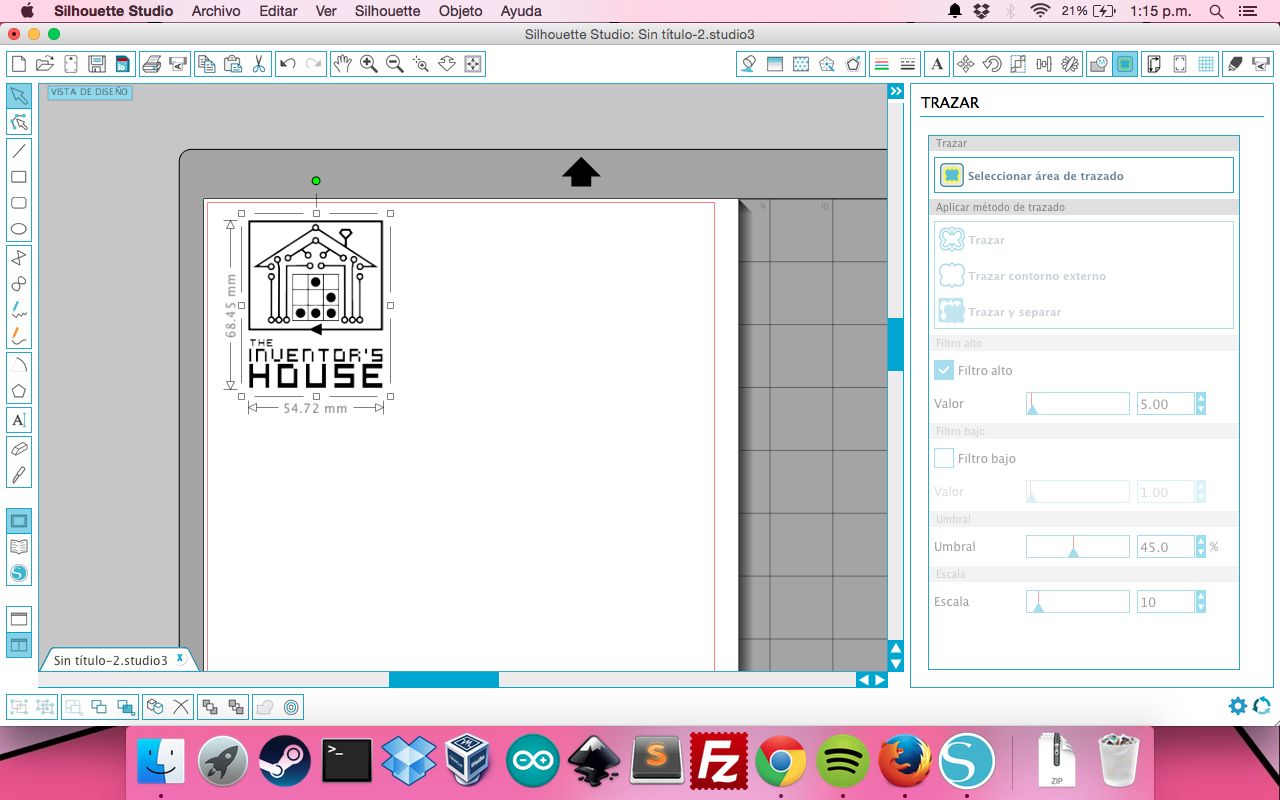Zoom in with the magnifier plus icon
Viewport: 1280px width, 800px height.
369,64
